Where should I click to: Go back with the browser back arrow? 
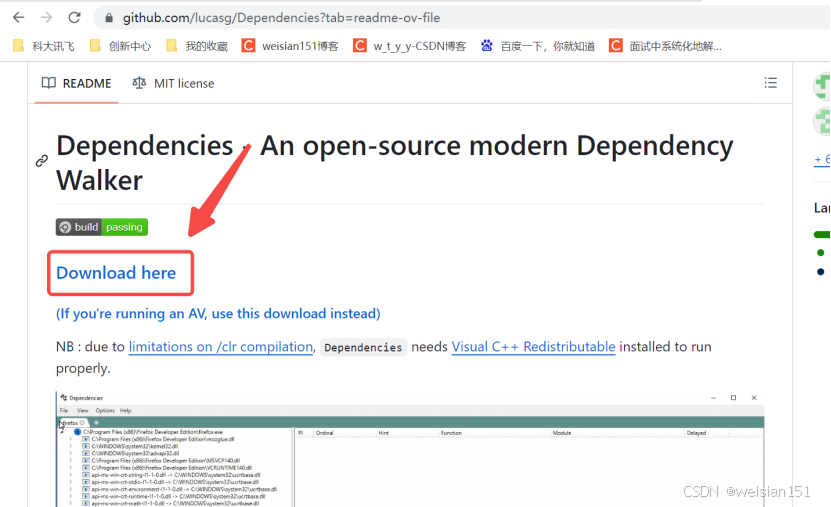tap(19, 17)
